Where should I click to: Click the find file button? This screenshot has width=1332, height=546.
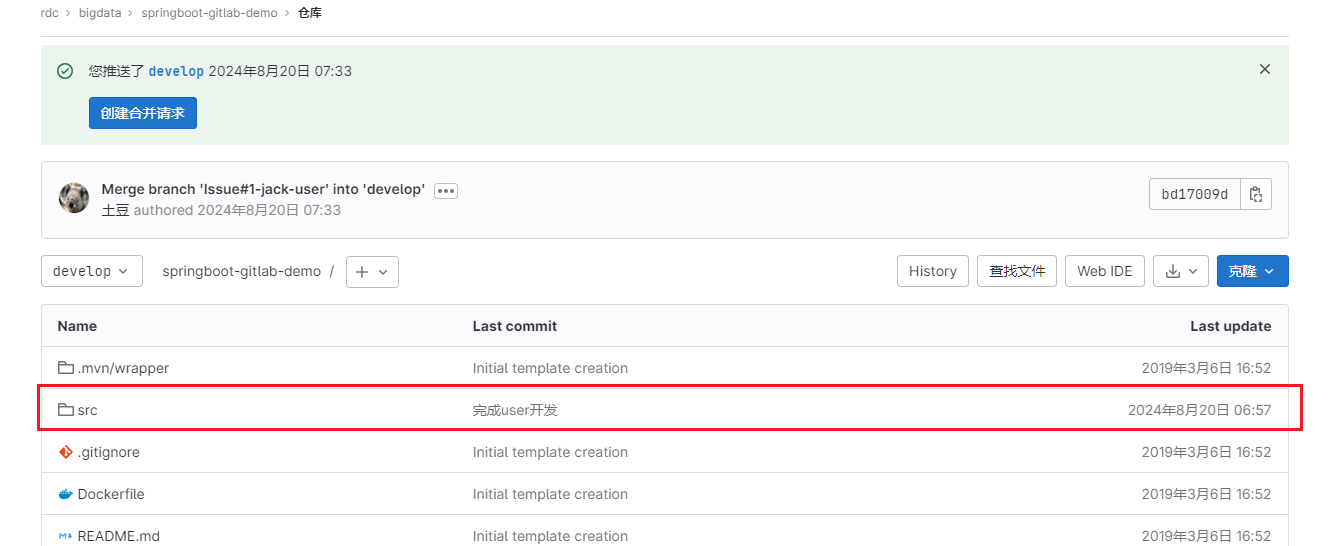pos(1016,271)
